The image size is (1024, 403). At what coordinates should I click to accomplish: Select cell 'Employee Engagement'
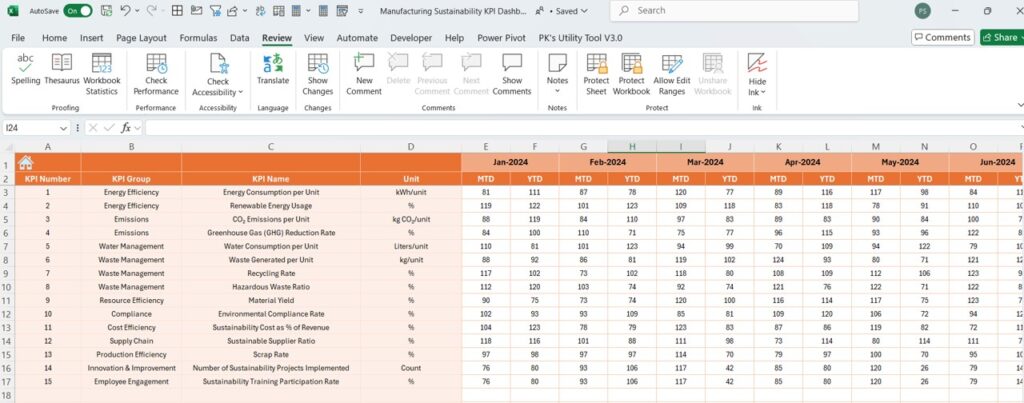click(x=131, y=381)
